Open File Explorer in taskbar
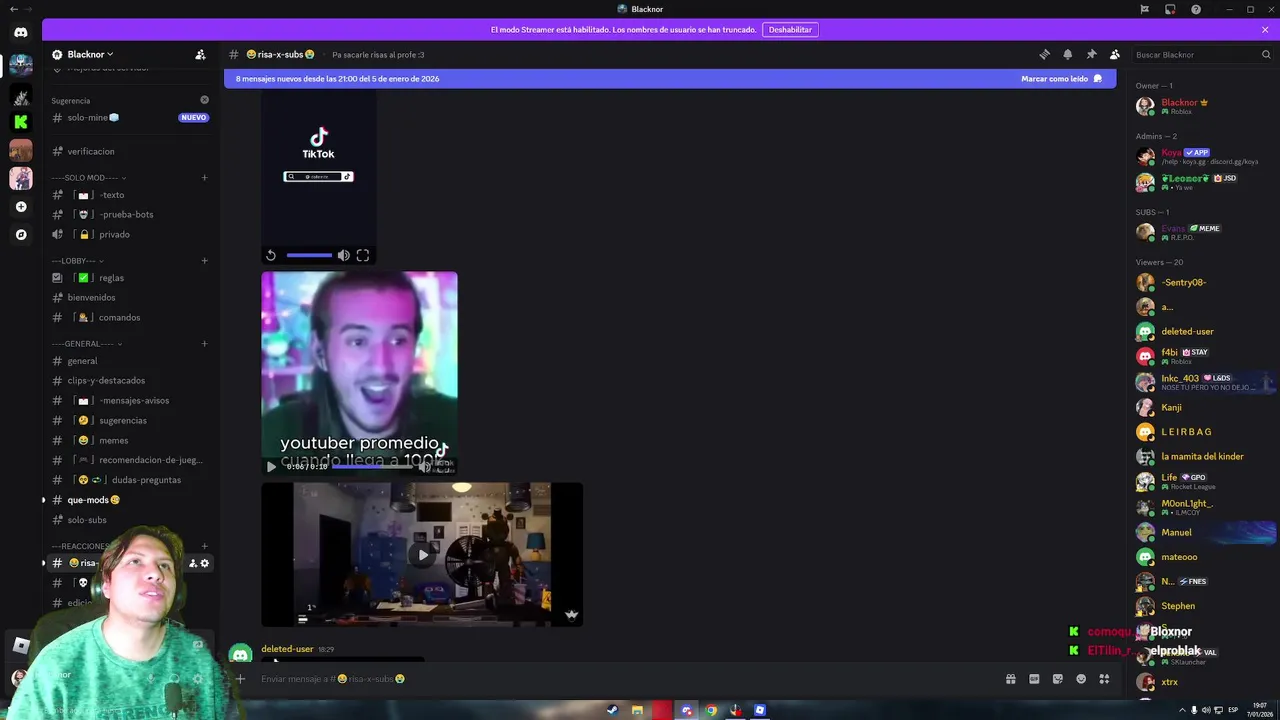The image size is (1280, 720). pos(637,710)
